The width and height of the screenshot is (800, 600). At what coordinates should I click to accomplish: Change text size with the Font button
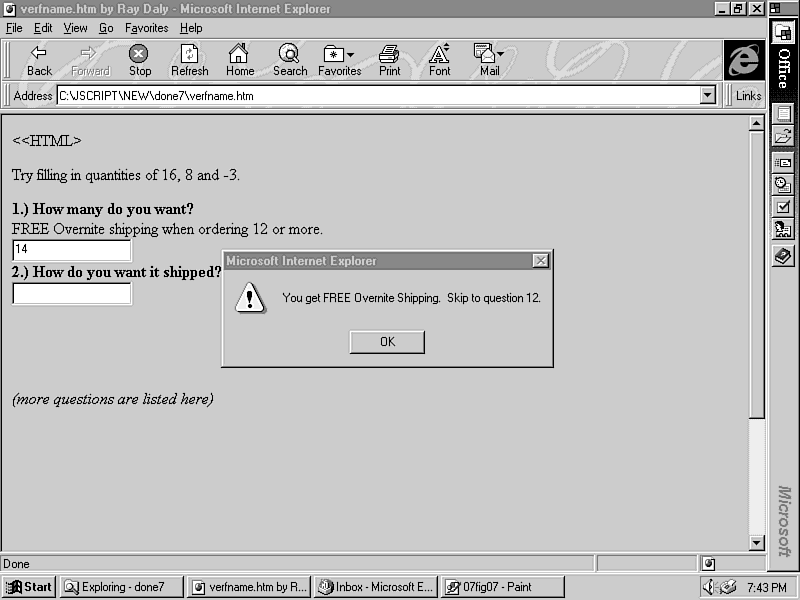click(439, 60)
